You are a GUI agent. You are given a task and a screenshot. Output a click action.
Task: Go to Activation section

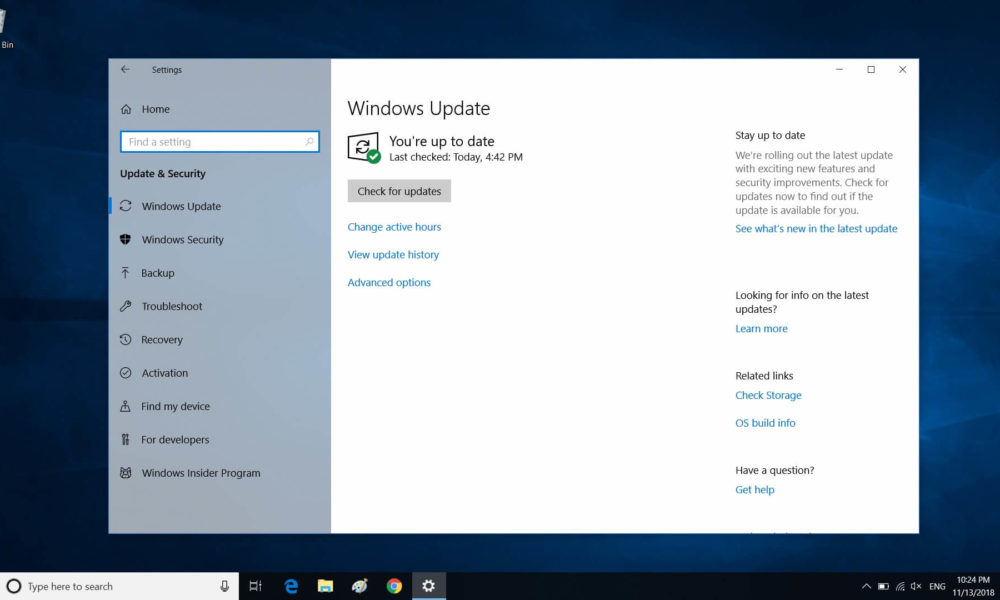[219, 372]
